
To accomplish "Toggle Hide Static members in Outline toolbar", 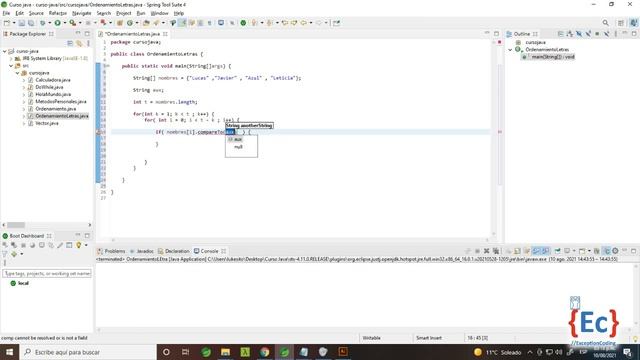I will pos(588,34).
